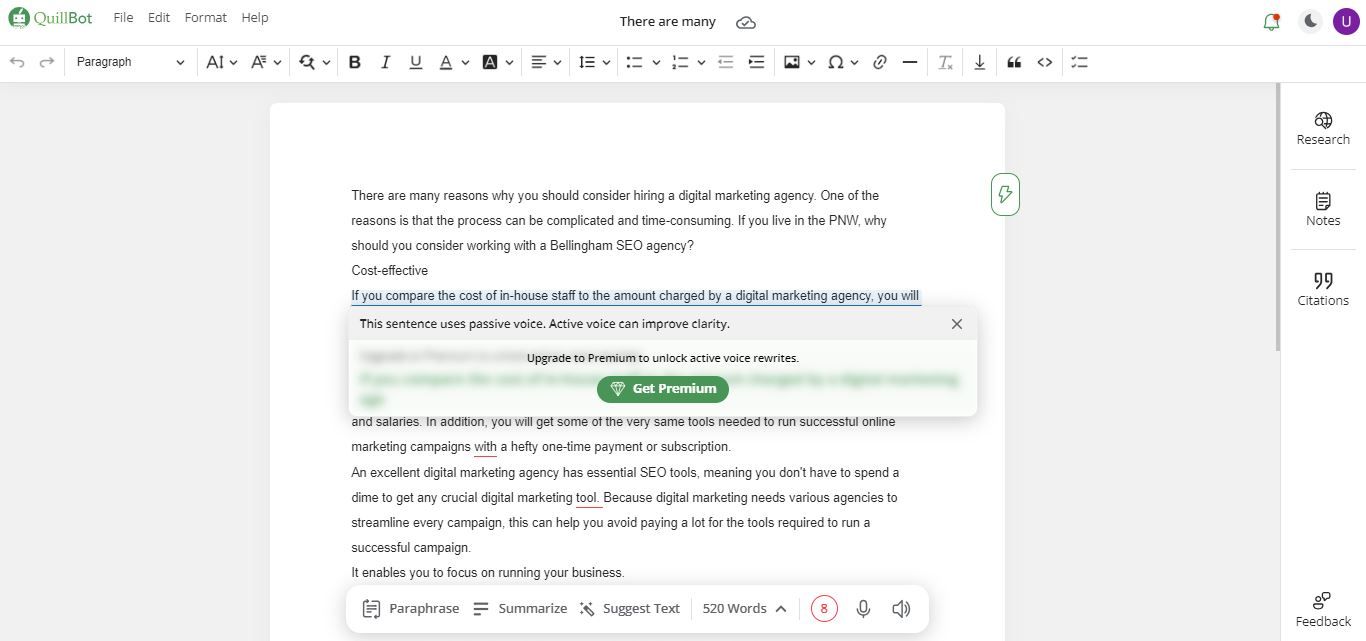The height and width of the screenshot is (641, 1366).
Task: Insert a code block
Action: point(1045,62)
